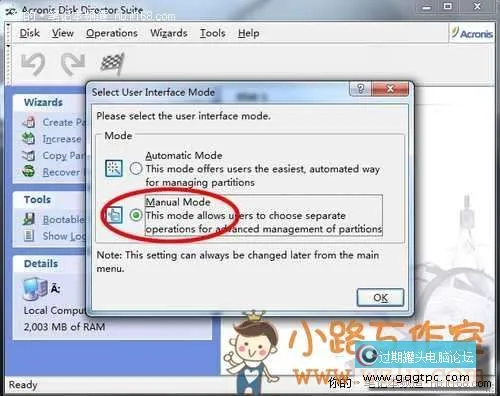Viewport: 500px width, 396px height.
Task: Open the Disk menu
Action: pyautogui.click(x=30, y=33)
